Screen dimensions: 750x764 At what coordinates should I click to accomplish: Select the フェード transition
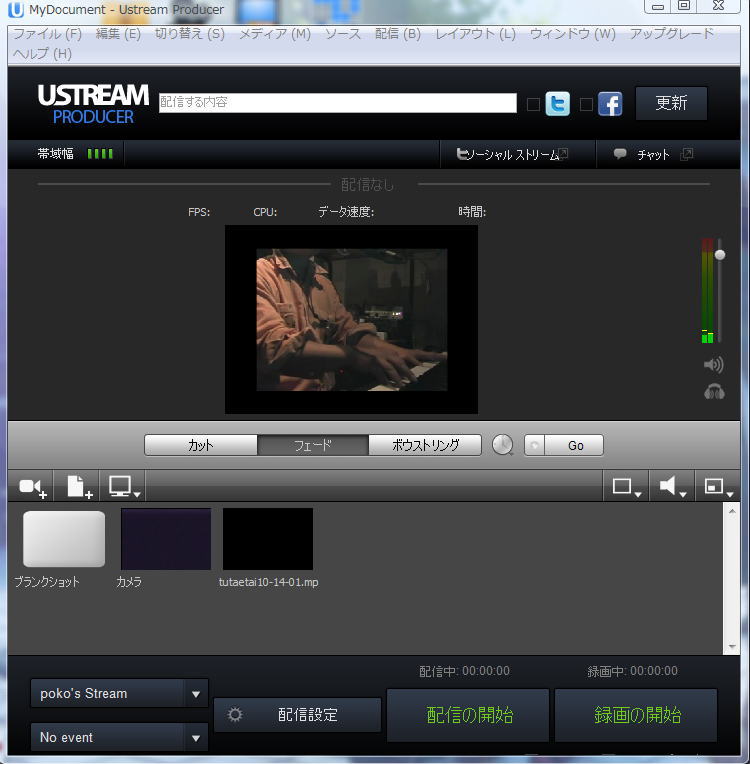pyautogui.click(x=313, y=445)
